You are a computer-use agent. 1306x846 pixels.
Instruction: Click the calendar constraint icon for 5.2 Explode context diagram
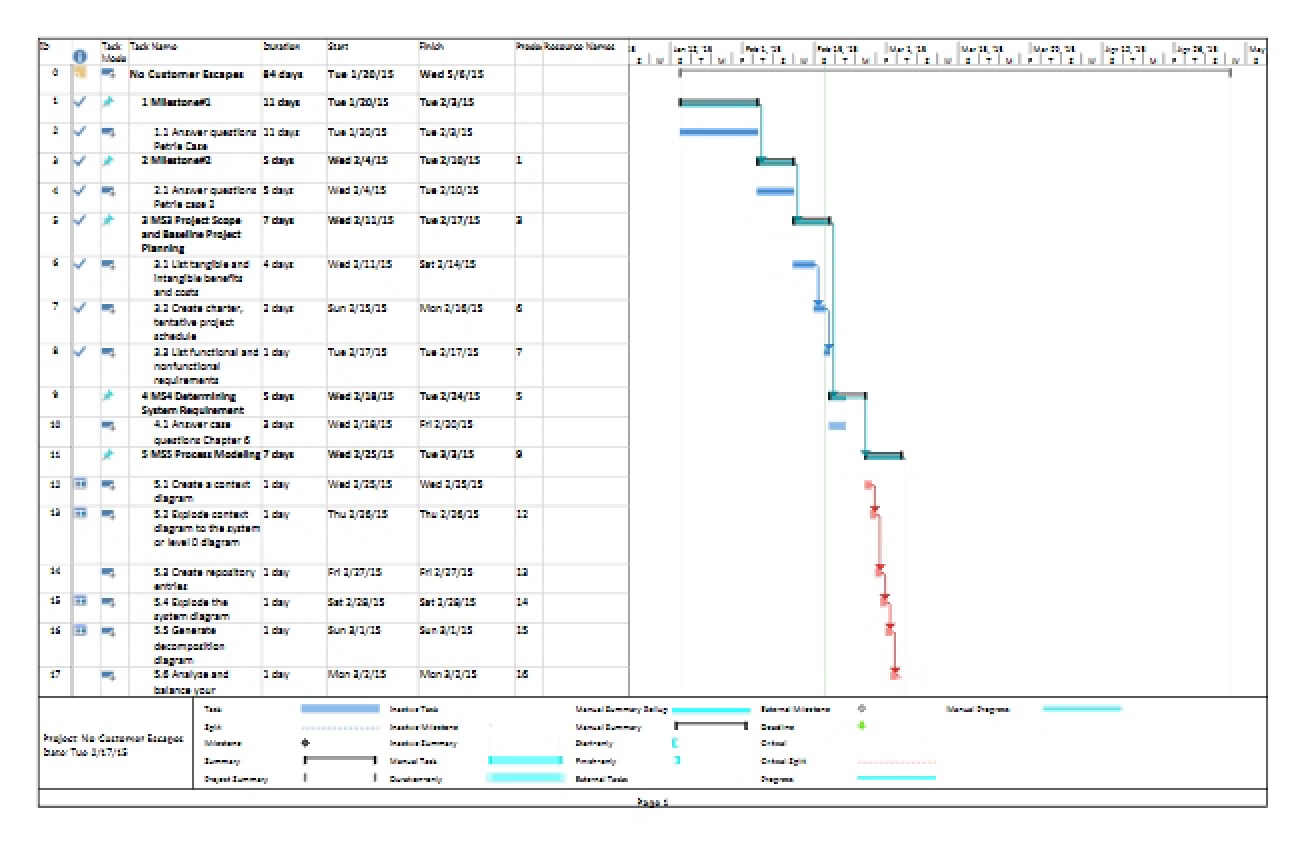coord(80,514)
